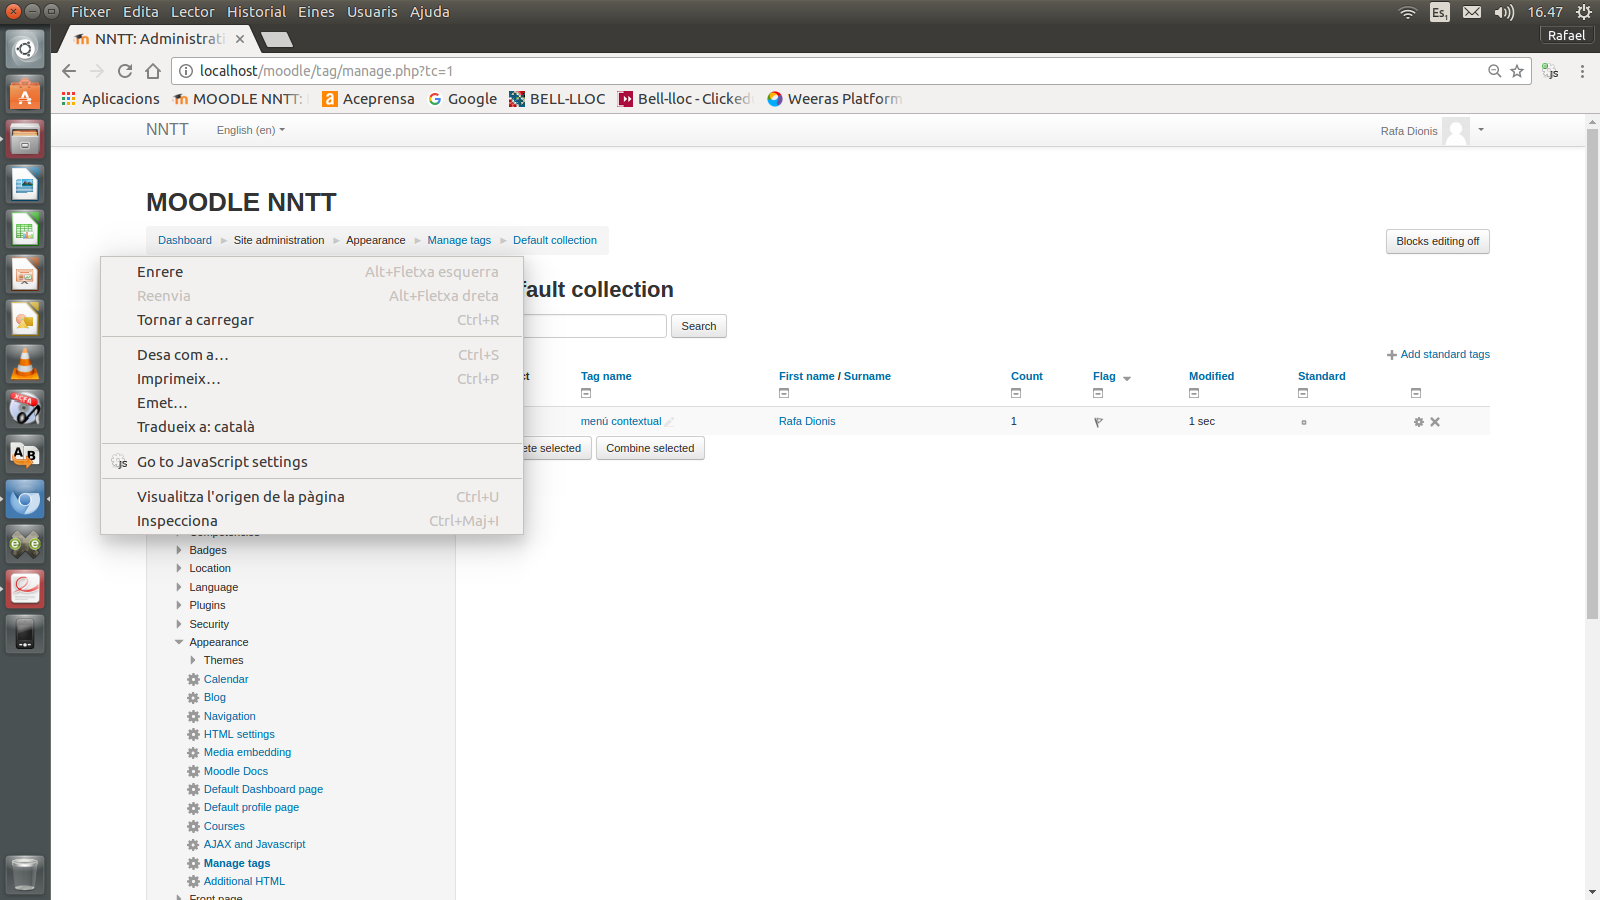Click site information icon before localhost URL

pyautogui.click(x=185, y=71)
